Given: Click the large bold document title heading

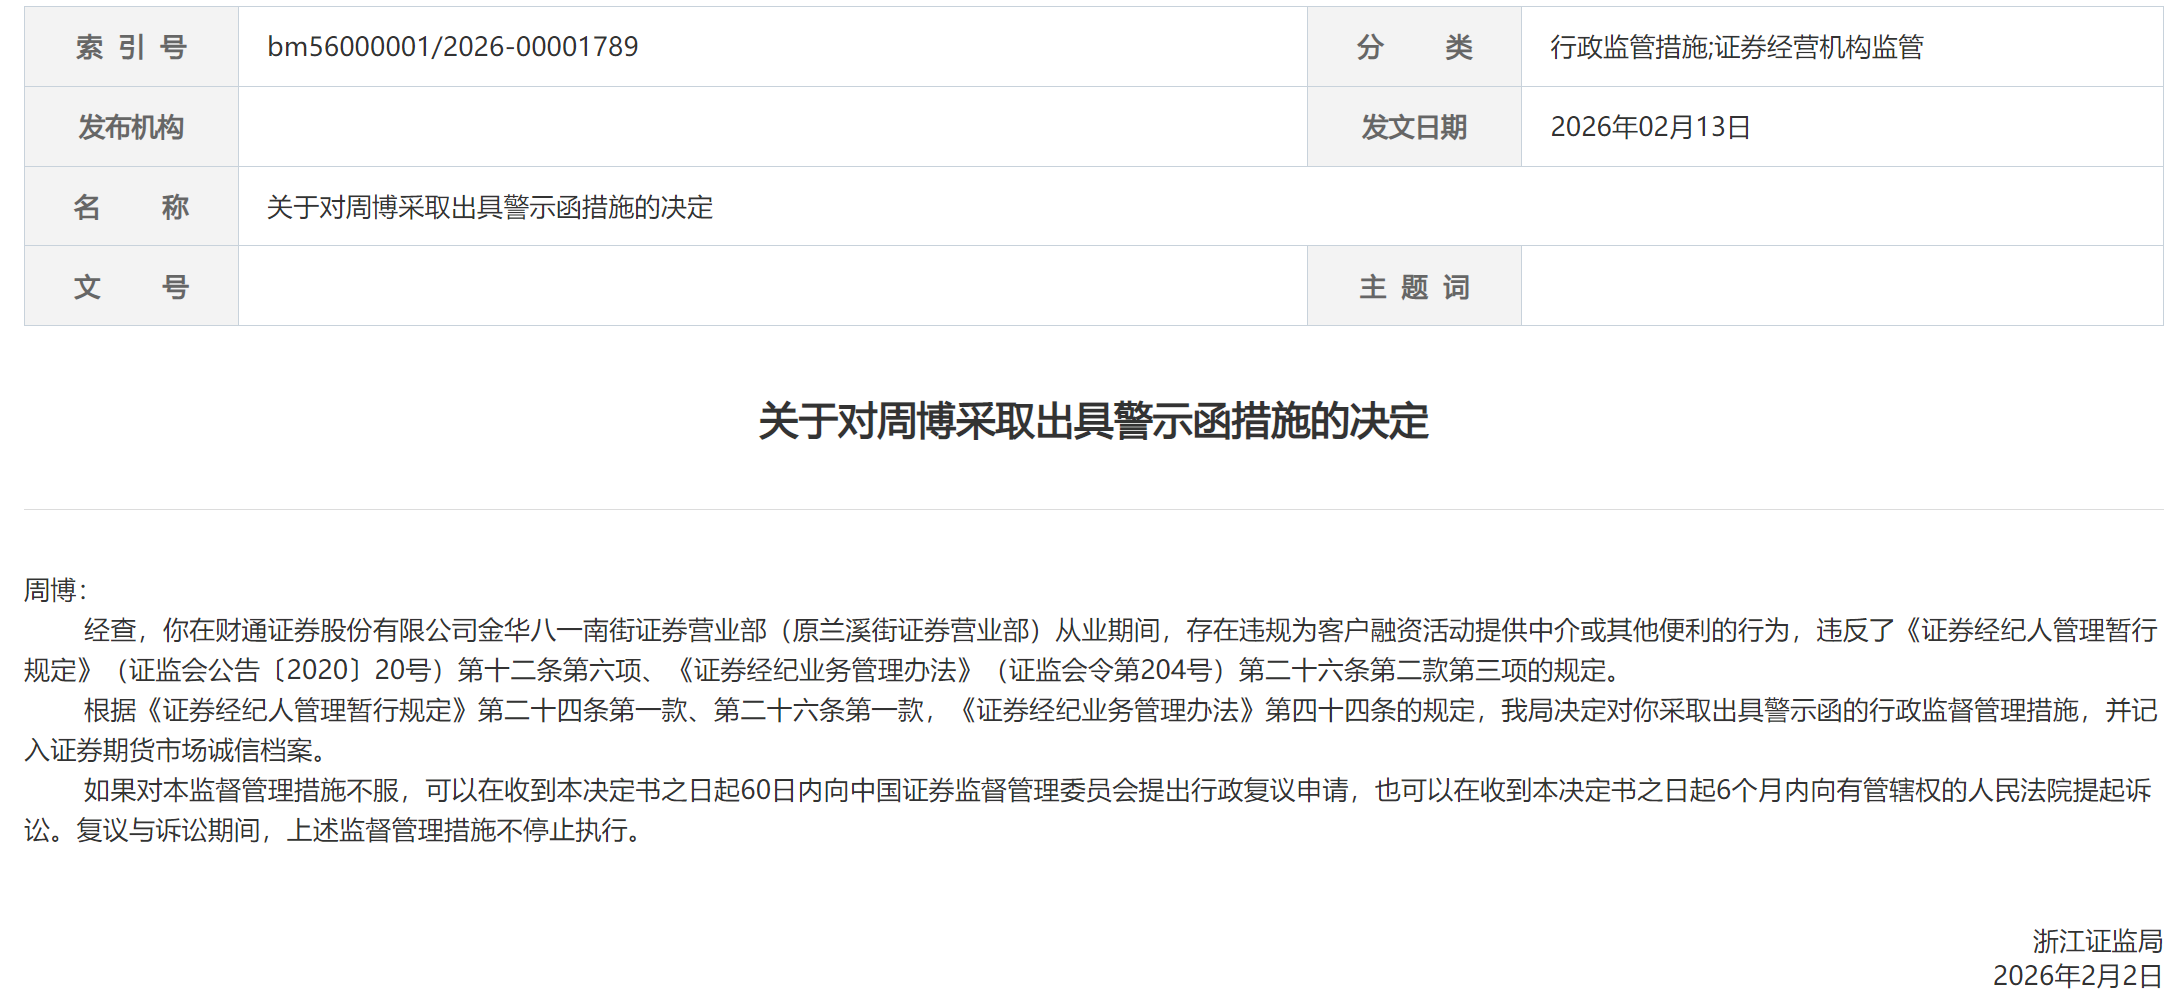Looking at the screenshot, I should point(1093,421).
